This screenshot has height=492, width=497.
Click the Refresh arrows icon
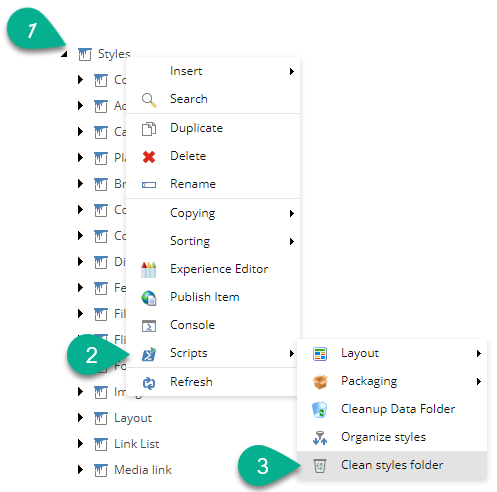(x=149, y=383)
